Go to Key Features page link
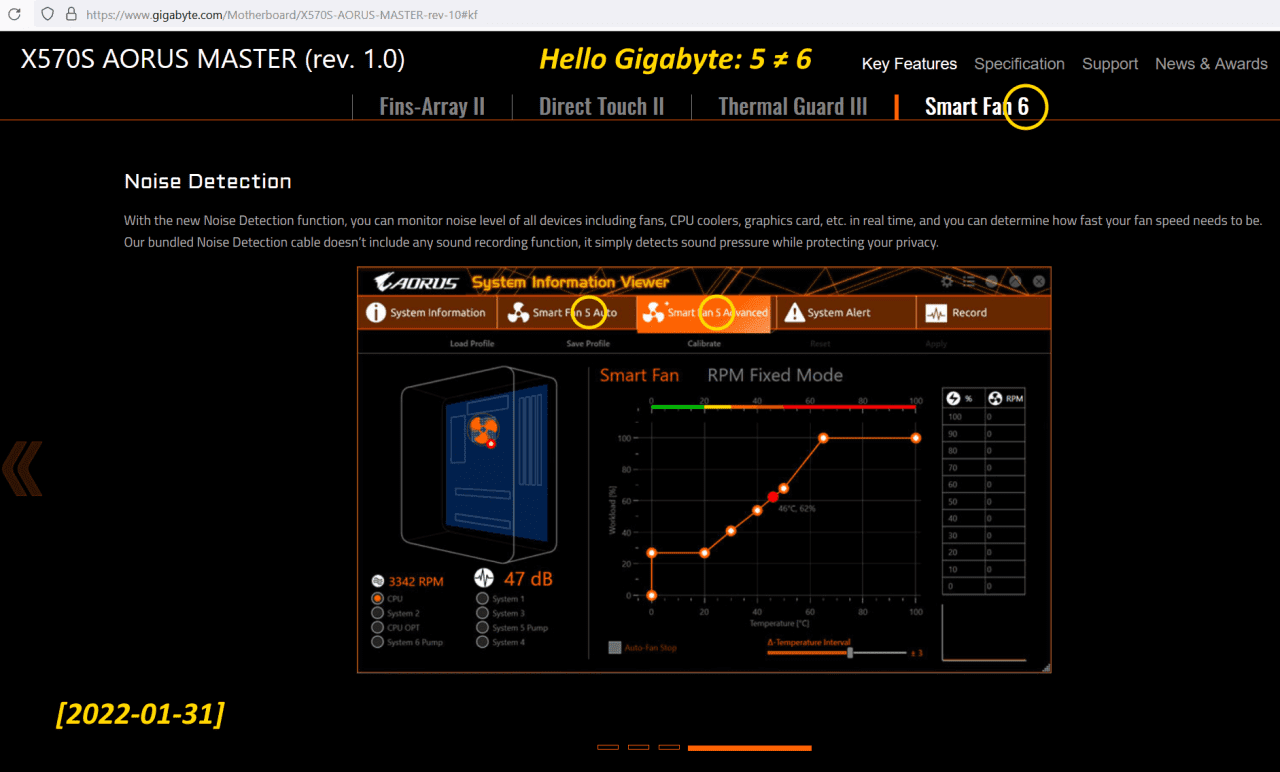This screenshot has width=1280, height=772. coord(909,63)
